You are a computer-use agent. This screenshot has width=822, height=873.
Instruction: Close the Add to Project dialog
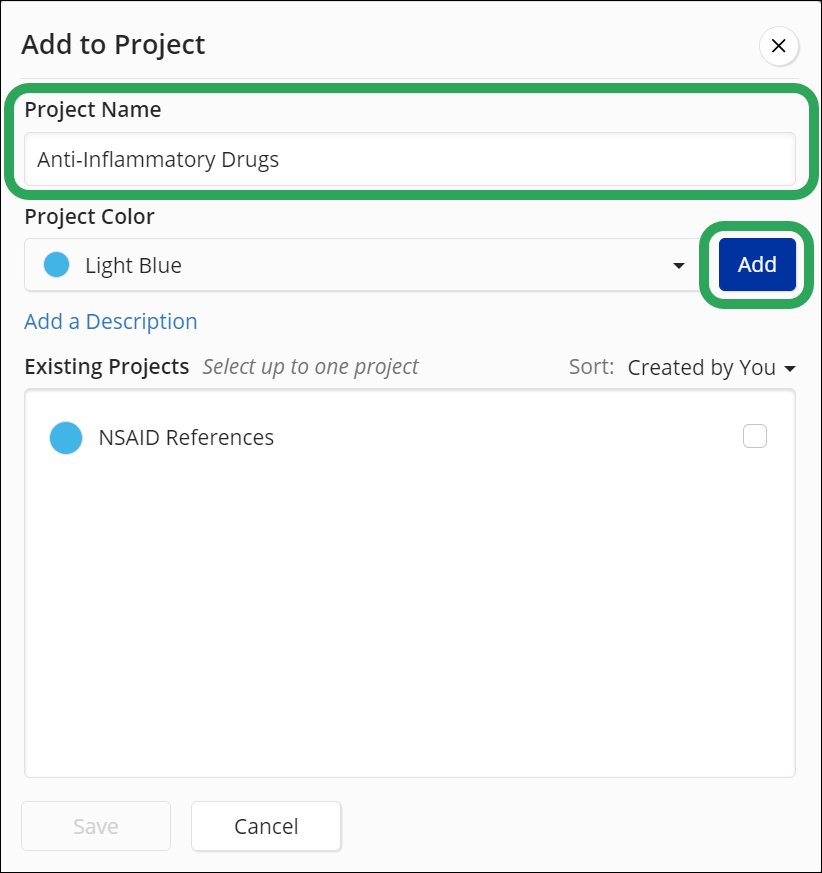[x=778, y=46]
